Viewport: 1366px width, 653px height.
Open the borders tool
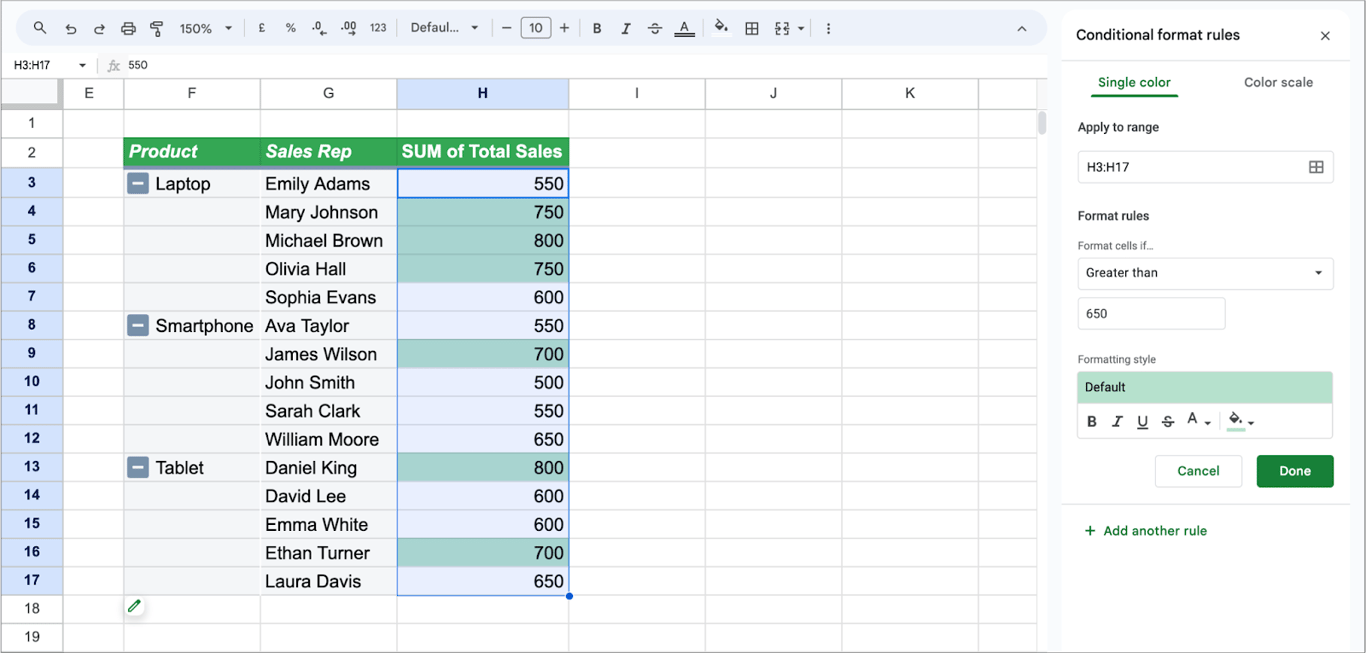(752, 28)
